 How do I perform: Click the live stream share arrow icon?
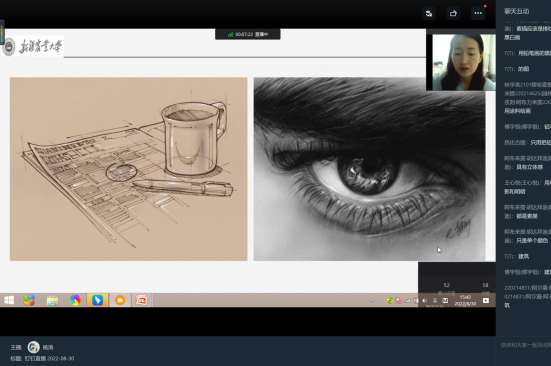pos(453,13)
